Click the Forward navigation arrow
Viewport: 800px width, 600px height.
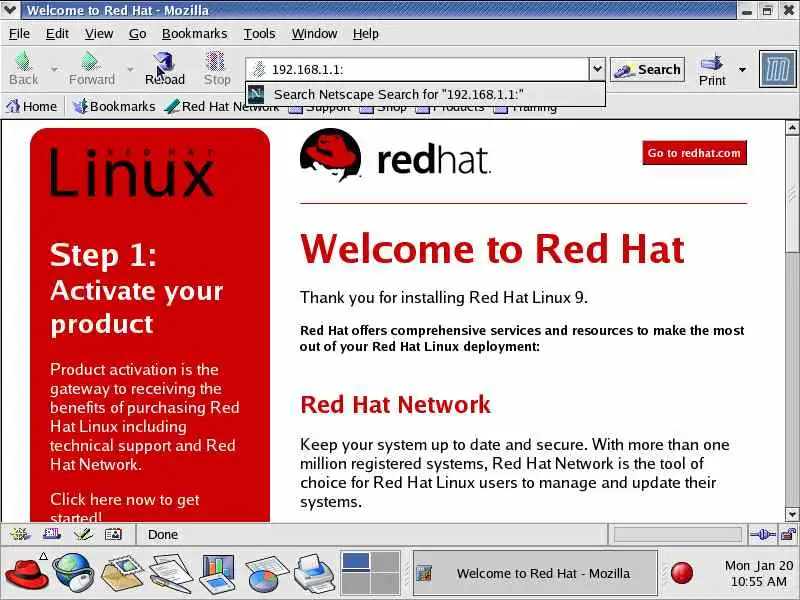(91, 68)
